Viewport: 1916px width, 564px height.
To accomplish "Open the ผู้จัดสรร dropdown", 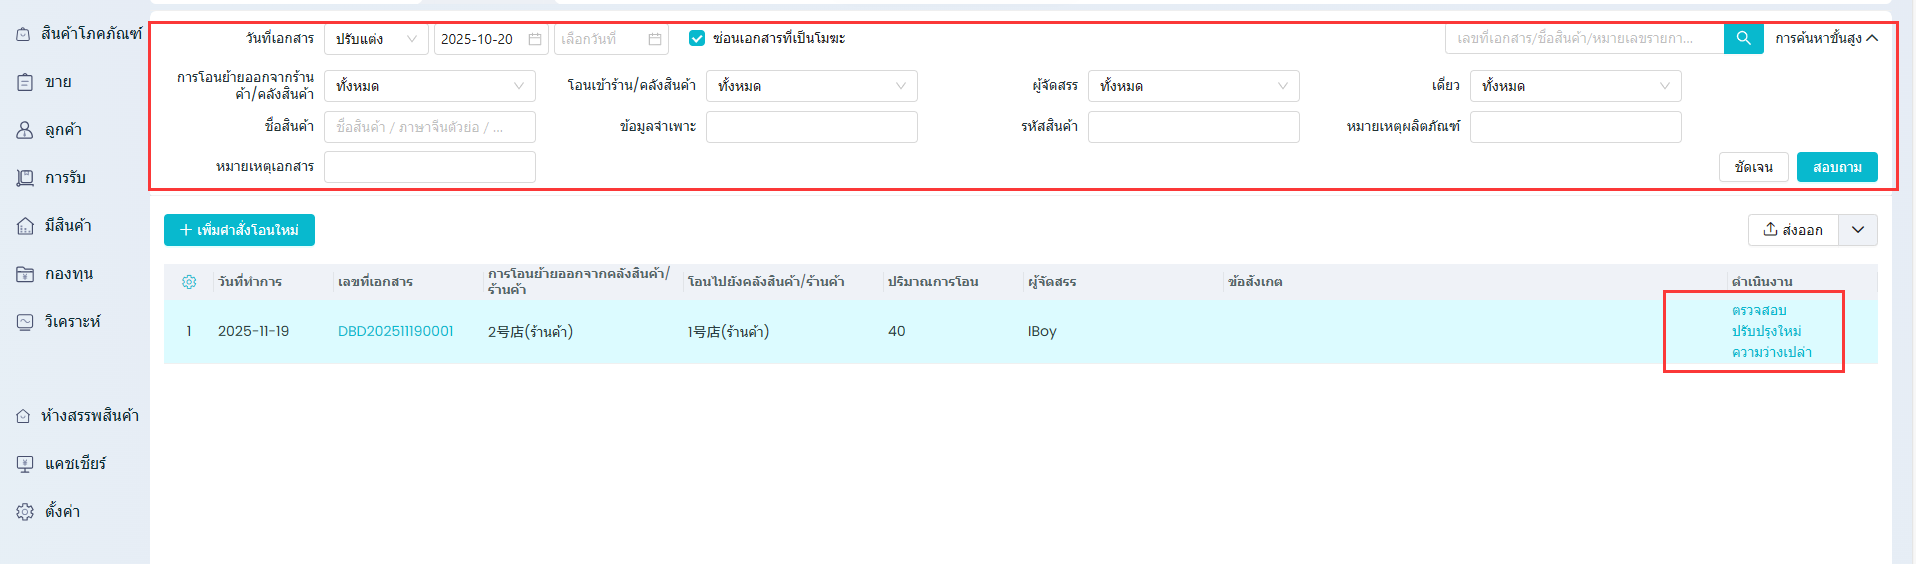I will pos(1193,86).
